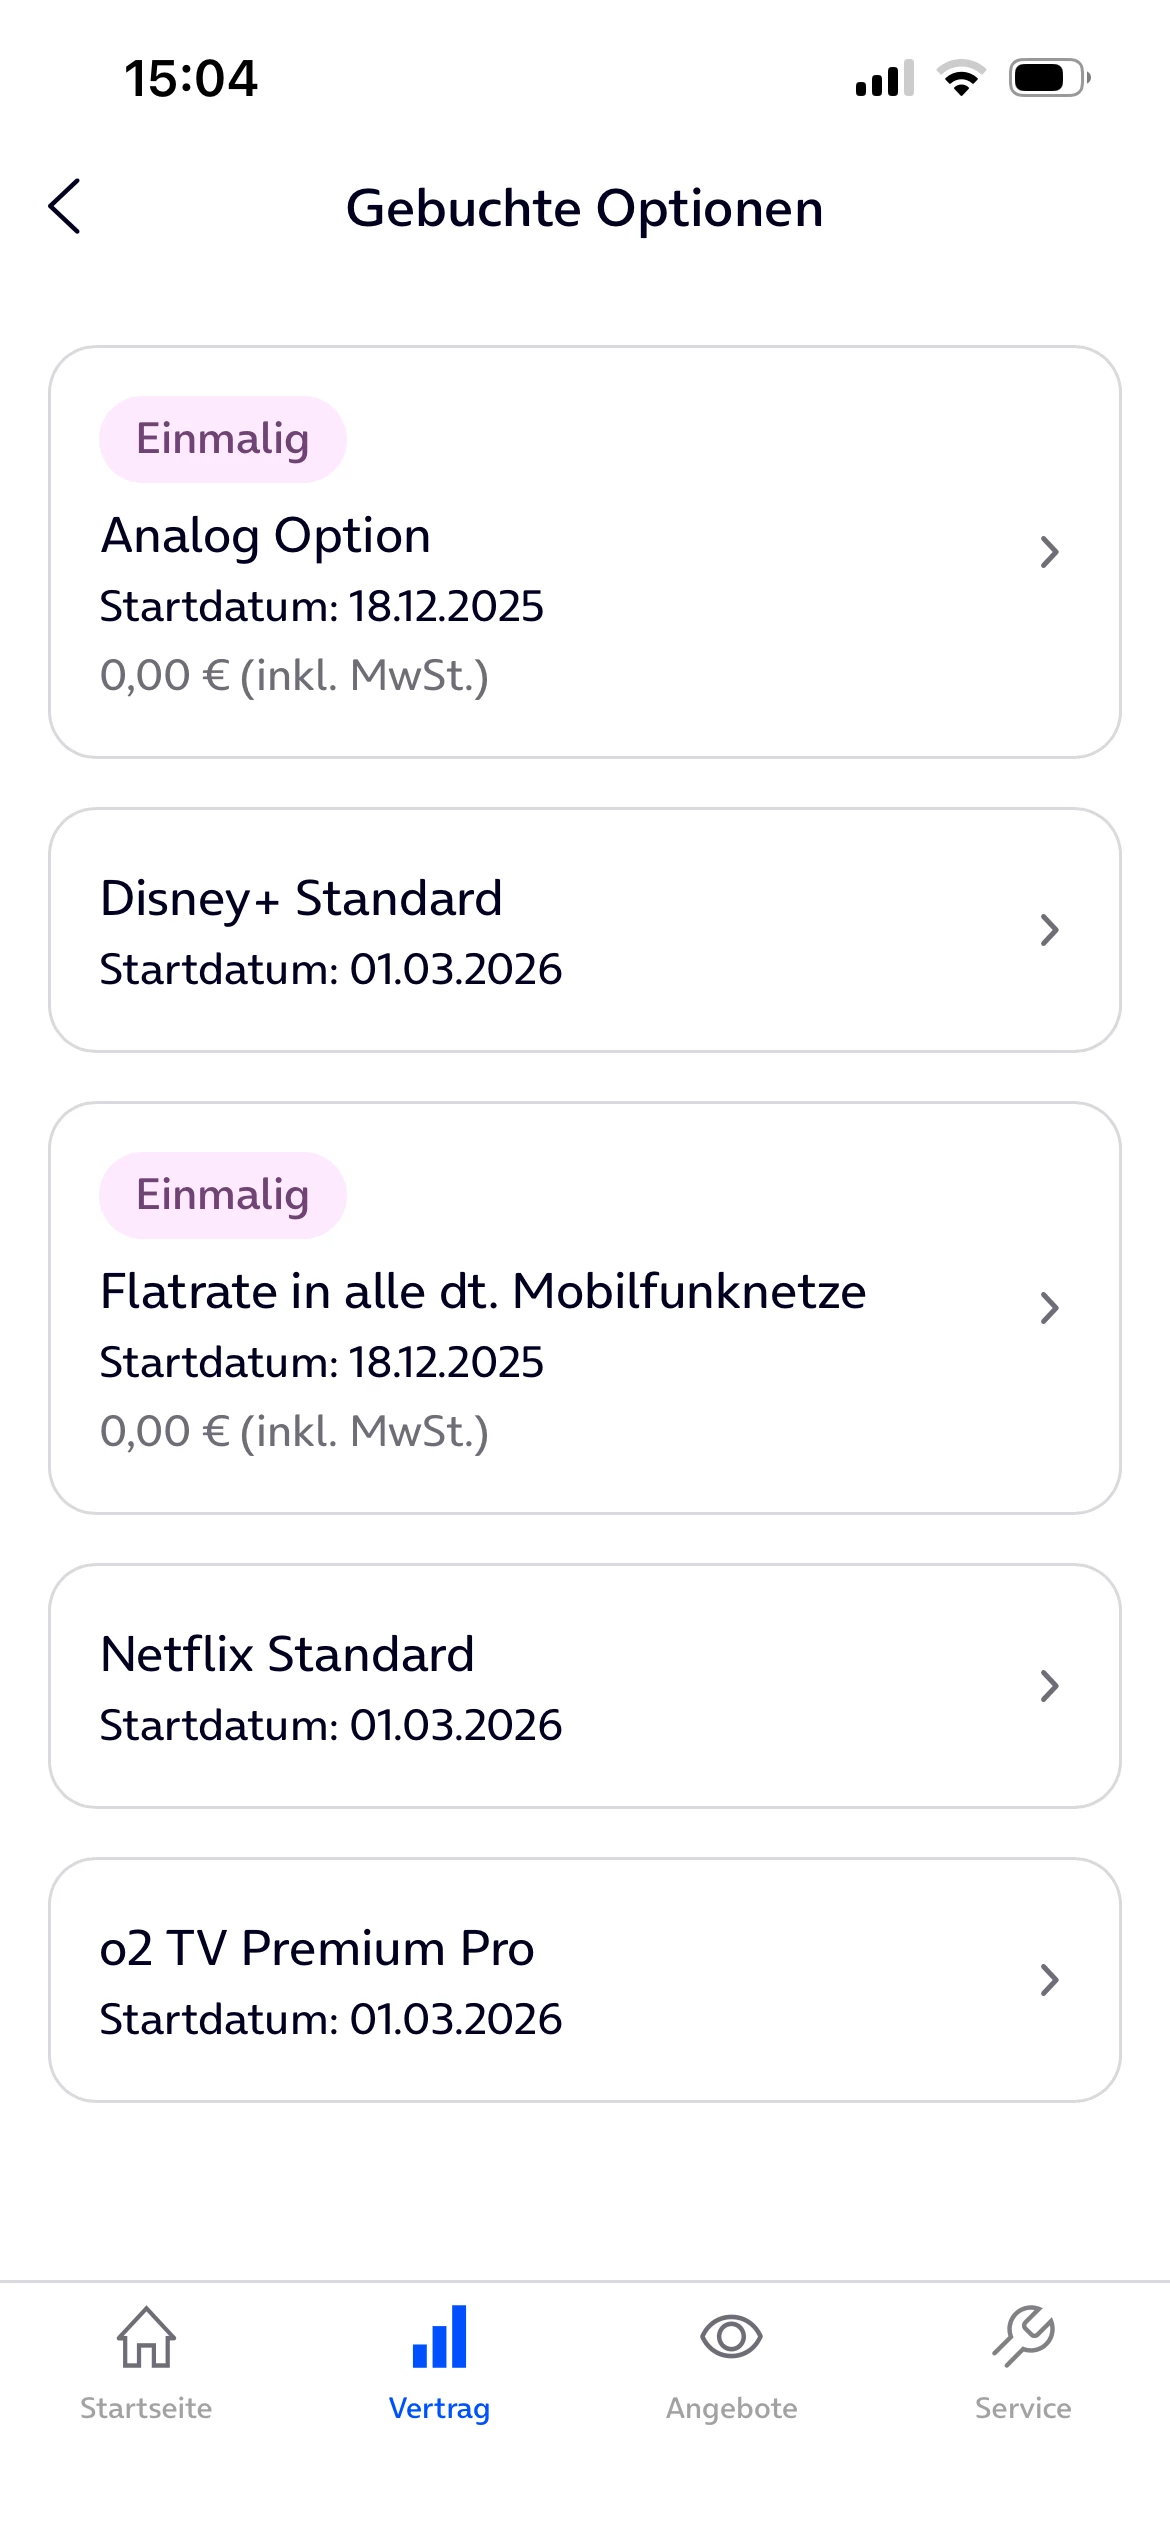The height and width of the screenshot is (2532, 1170).
Task: Tap the Vertrag bar chart icon
Action: pos(439,2337)
